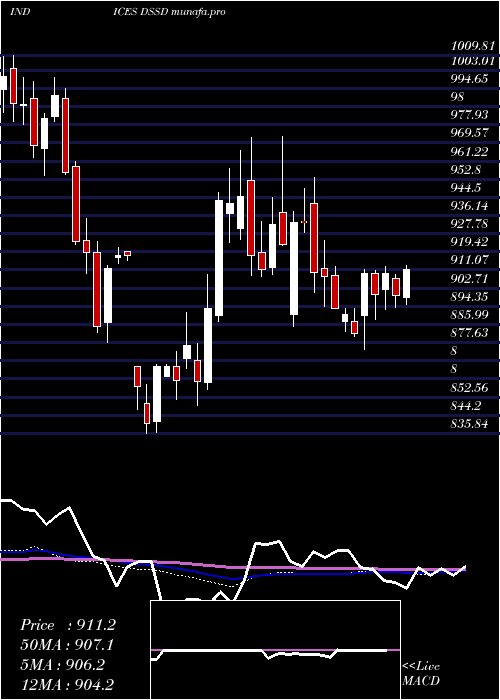Click the rightmost white candlestick
The height and width of the screenshot is (700, 500).
406,283
